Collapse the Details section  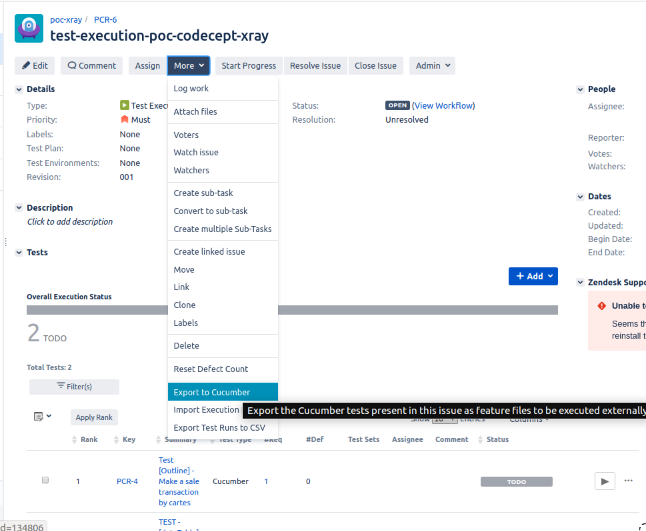pyautogui.click(x=19, y=89)
